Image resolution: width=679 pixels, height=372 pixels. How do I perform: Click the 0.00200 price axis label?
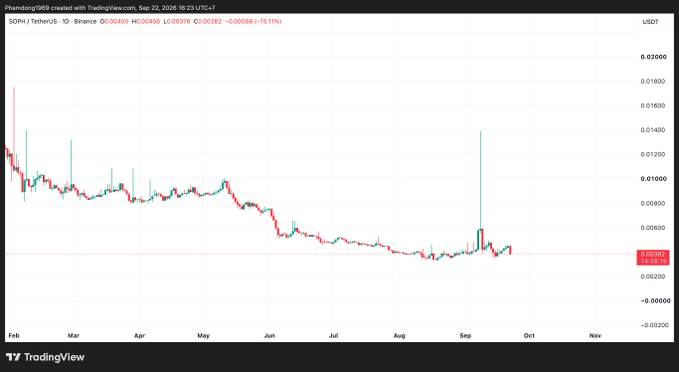pos(653,276)
